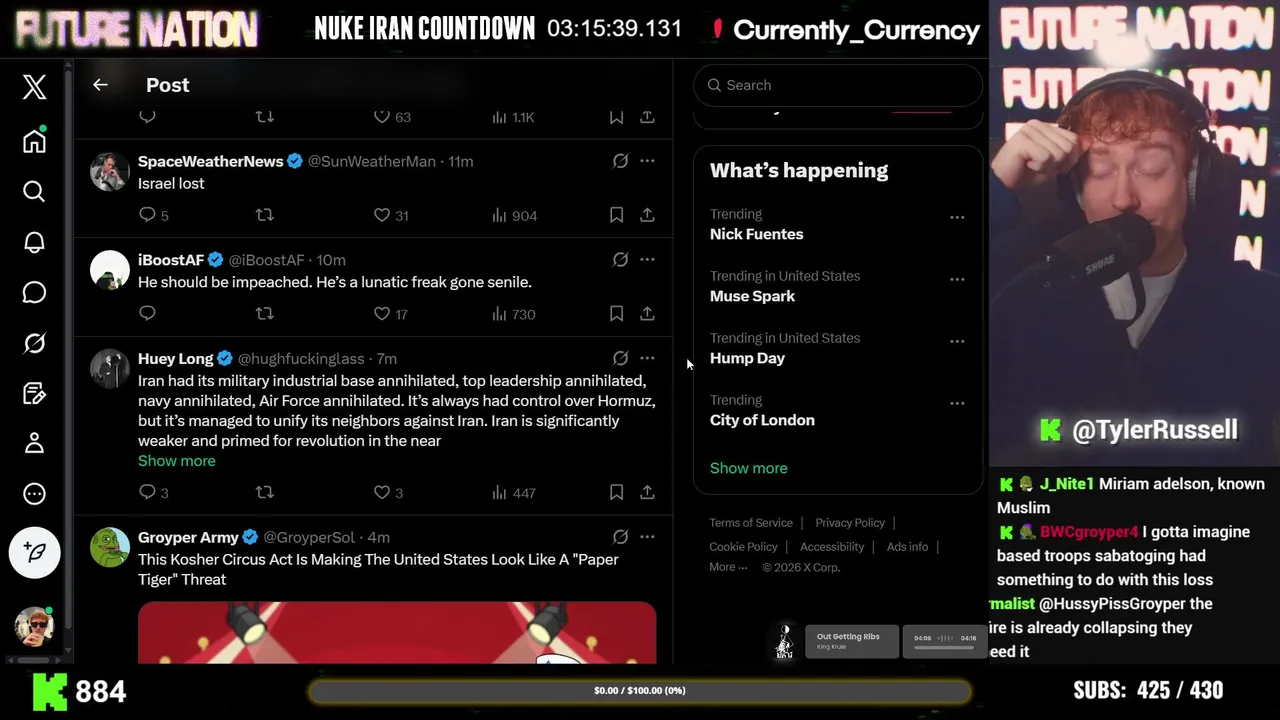Repost the SpaceWeatherNews post
This screenshot has height=720, width=1280.
265,215
